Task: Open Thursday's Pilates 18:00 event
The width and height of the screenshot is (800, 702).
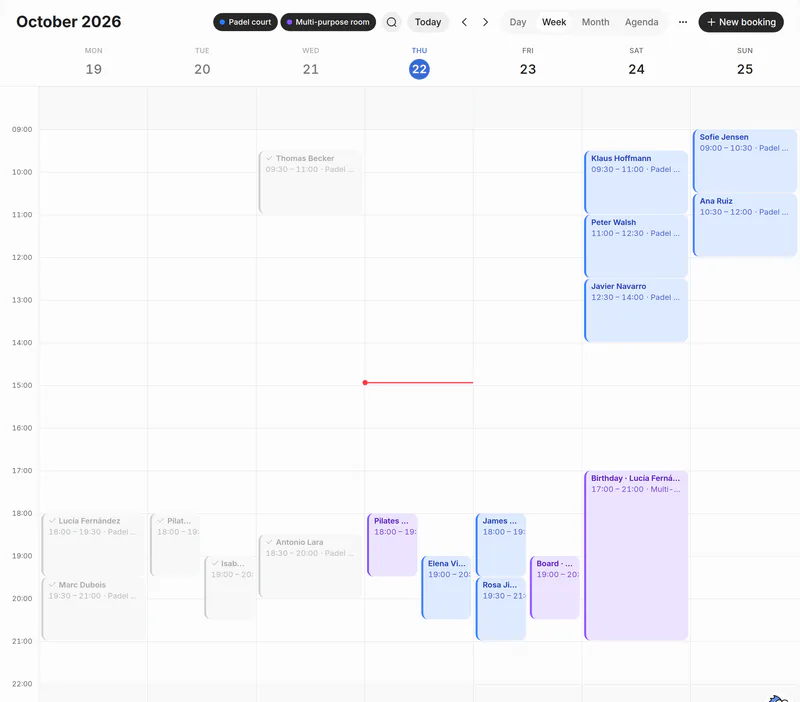Action: click(392, 544)
